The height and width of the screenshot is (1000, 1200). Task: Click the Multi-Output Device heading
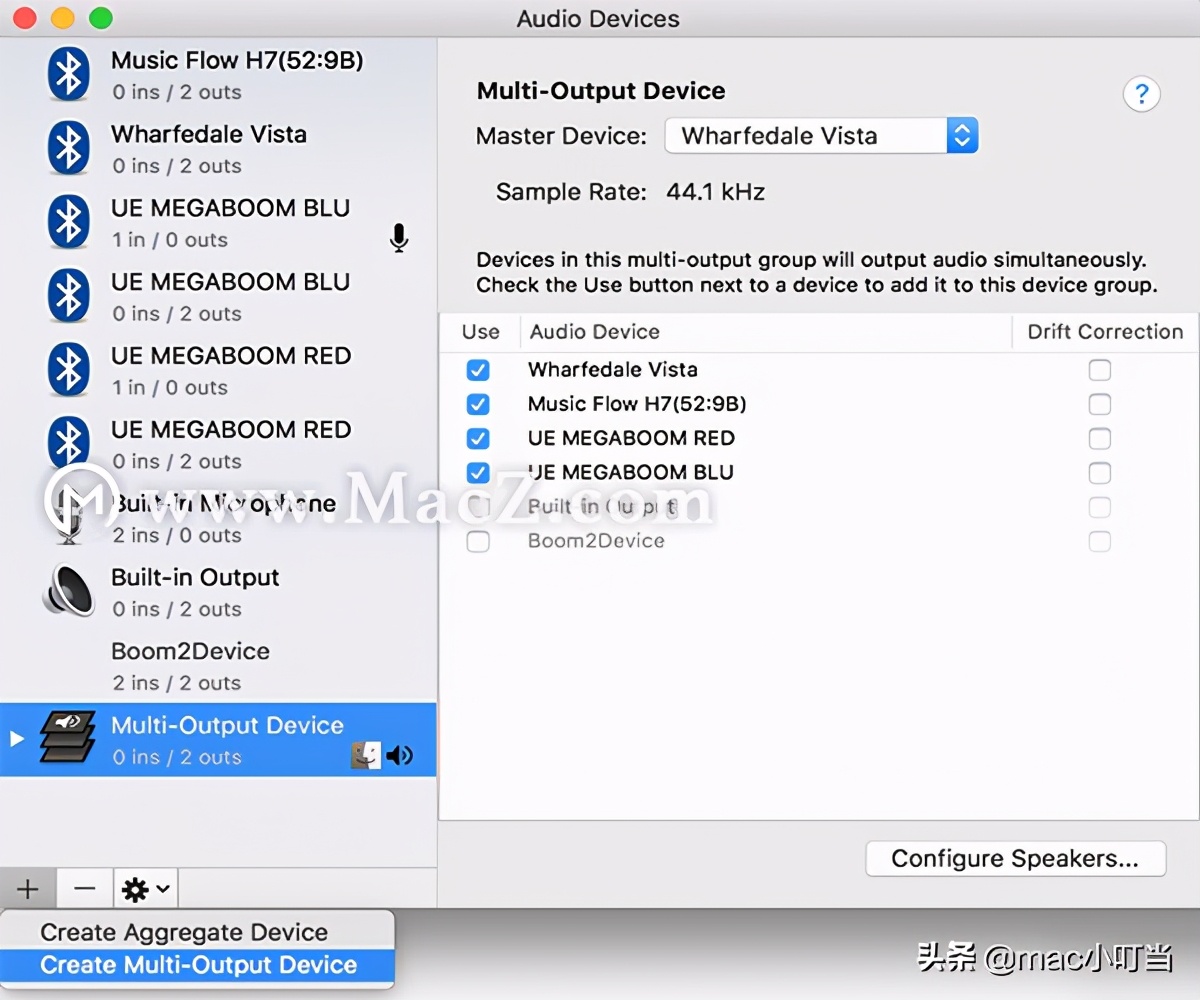click(x=601, y=91)
